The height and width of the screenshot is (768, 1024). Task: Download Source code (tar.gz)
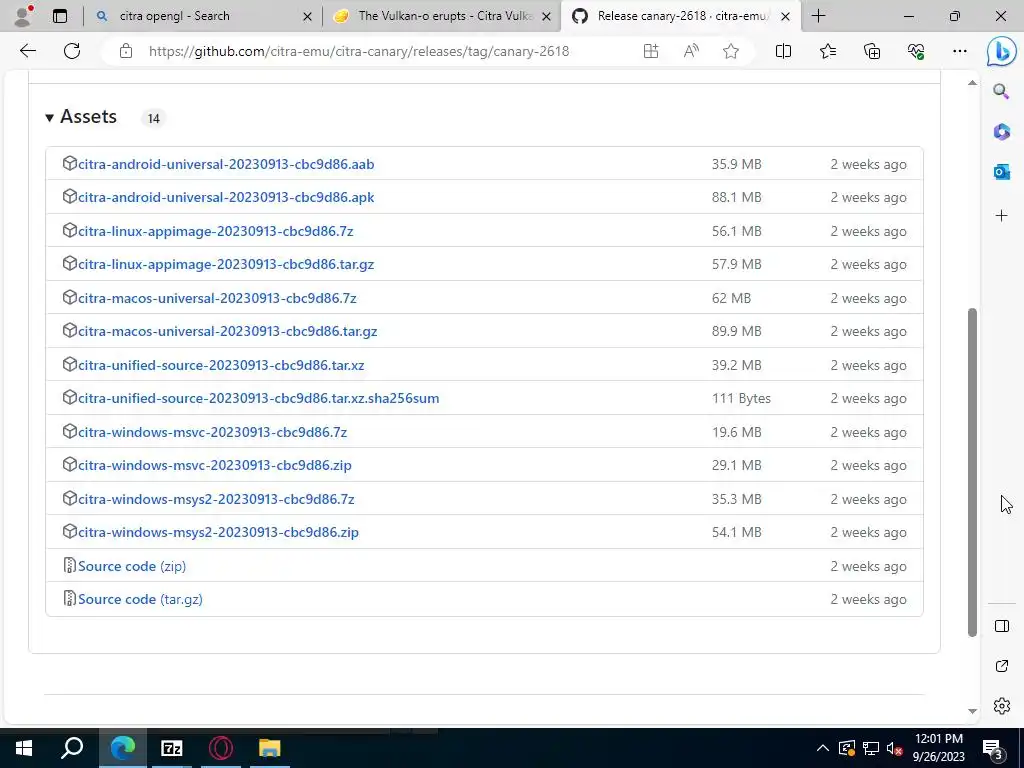click(x=140, y=600)
